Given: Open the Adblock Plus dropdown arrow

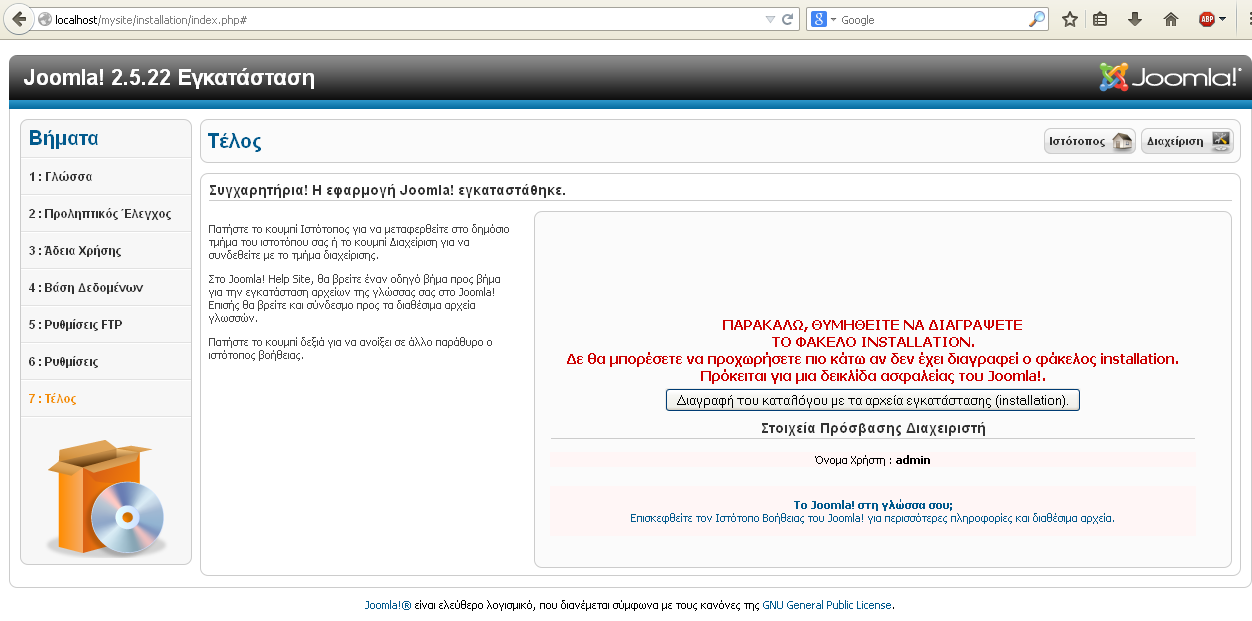Looking at the screenshot, I should (1222, 19).
